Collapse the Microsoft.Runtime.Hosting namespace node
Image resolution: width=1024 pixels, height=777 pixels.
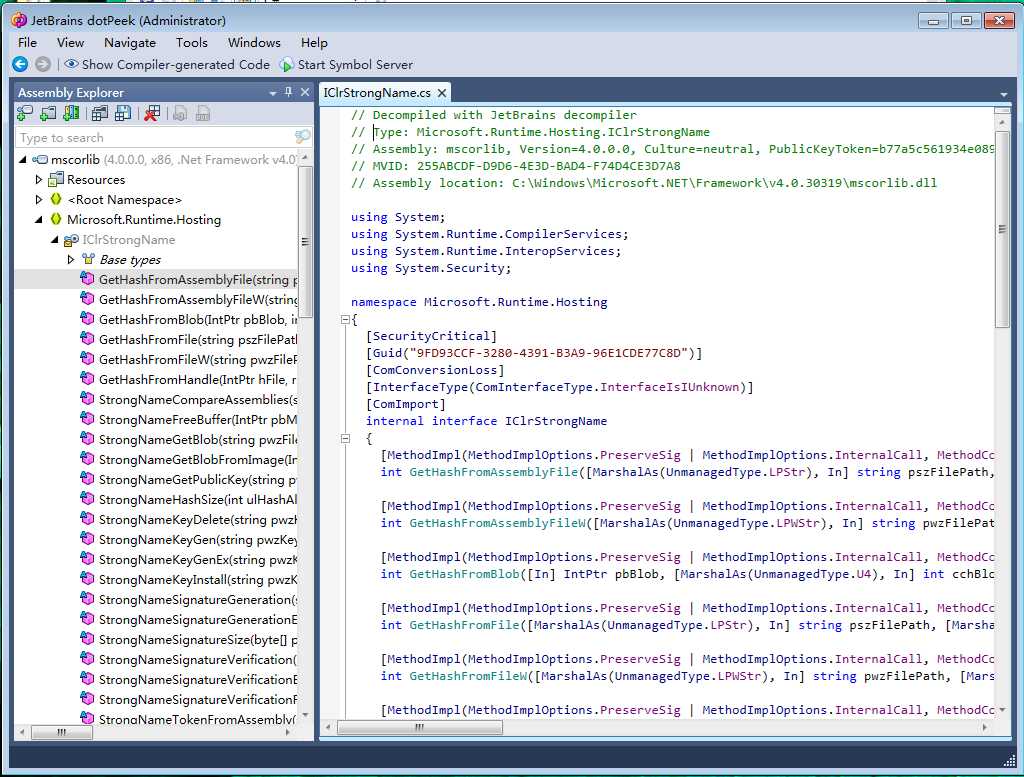click(x=39, y=220)
